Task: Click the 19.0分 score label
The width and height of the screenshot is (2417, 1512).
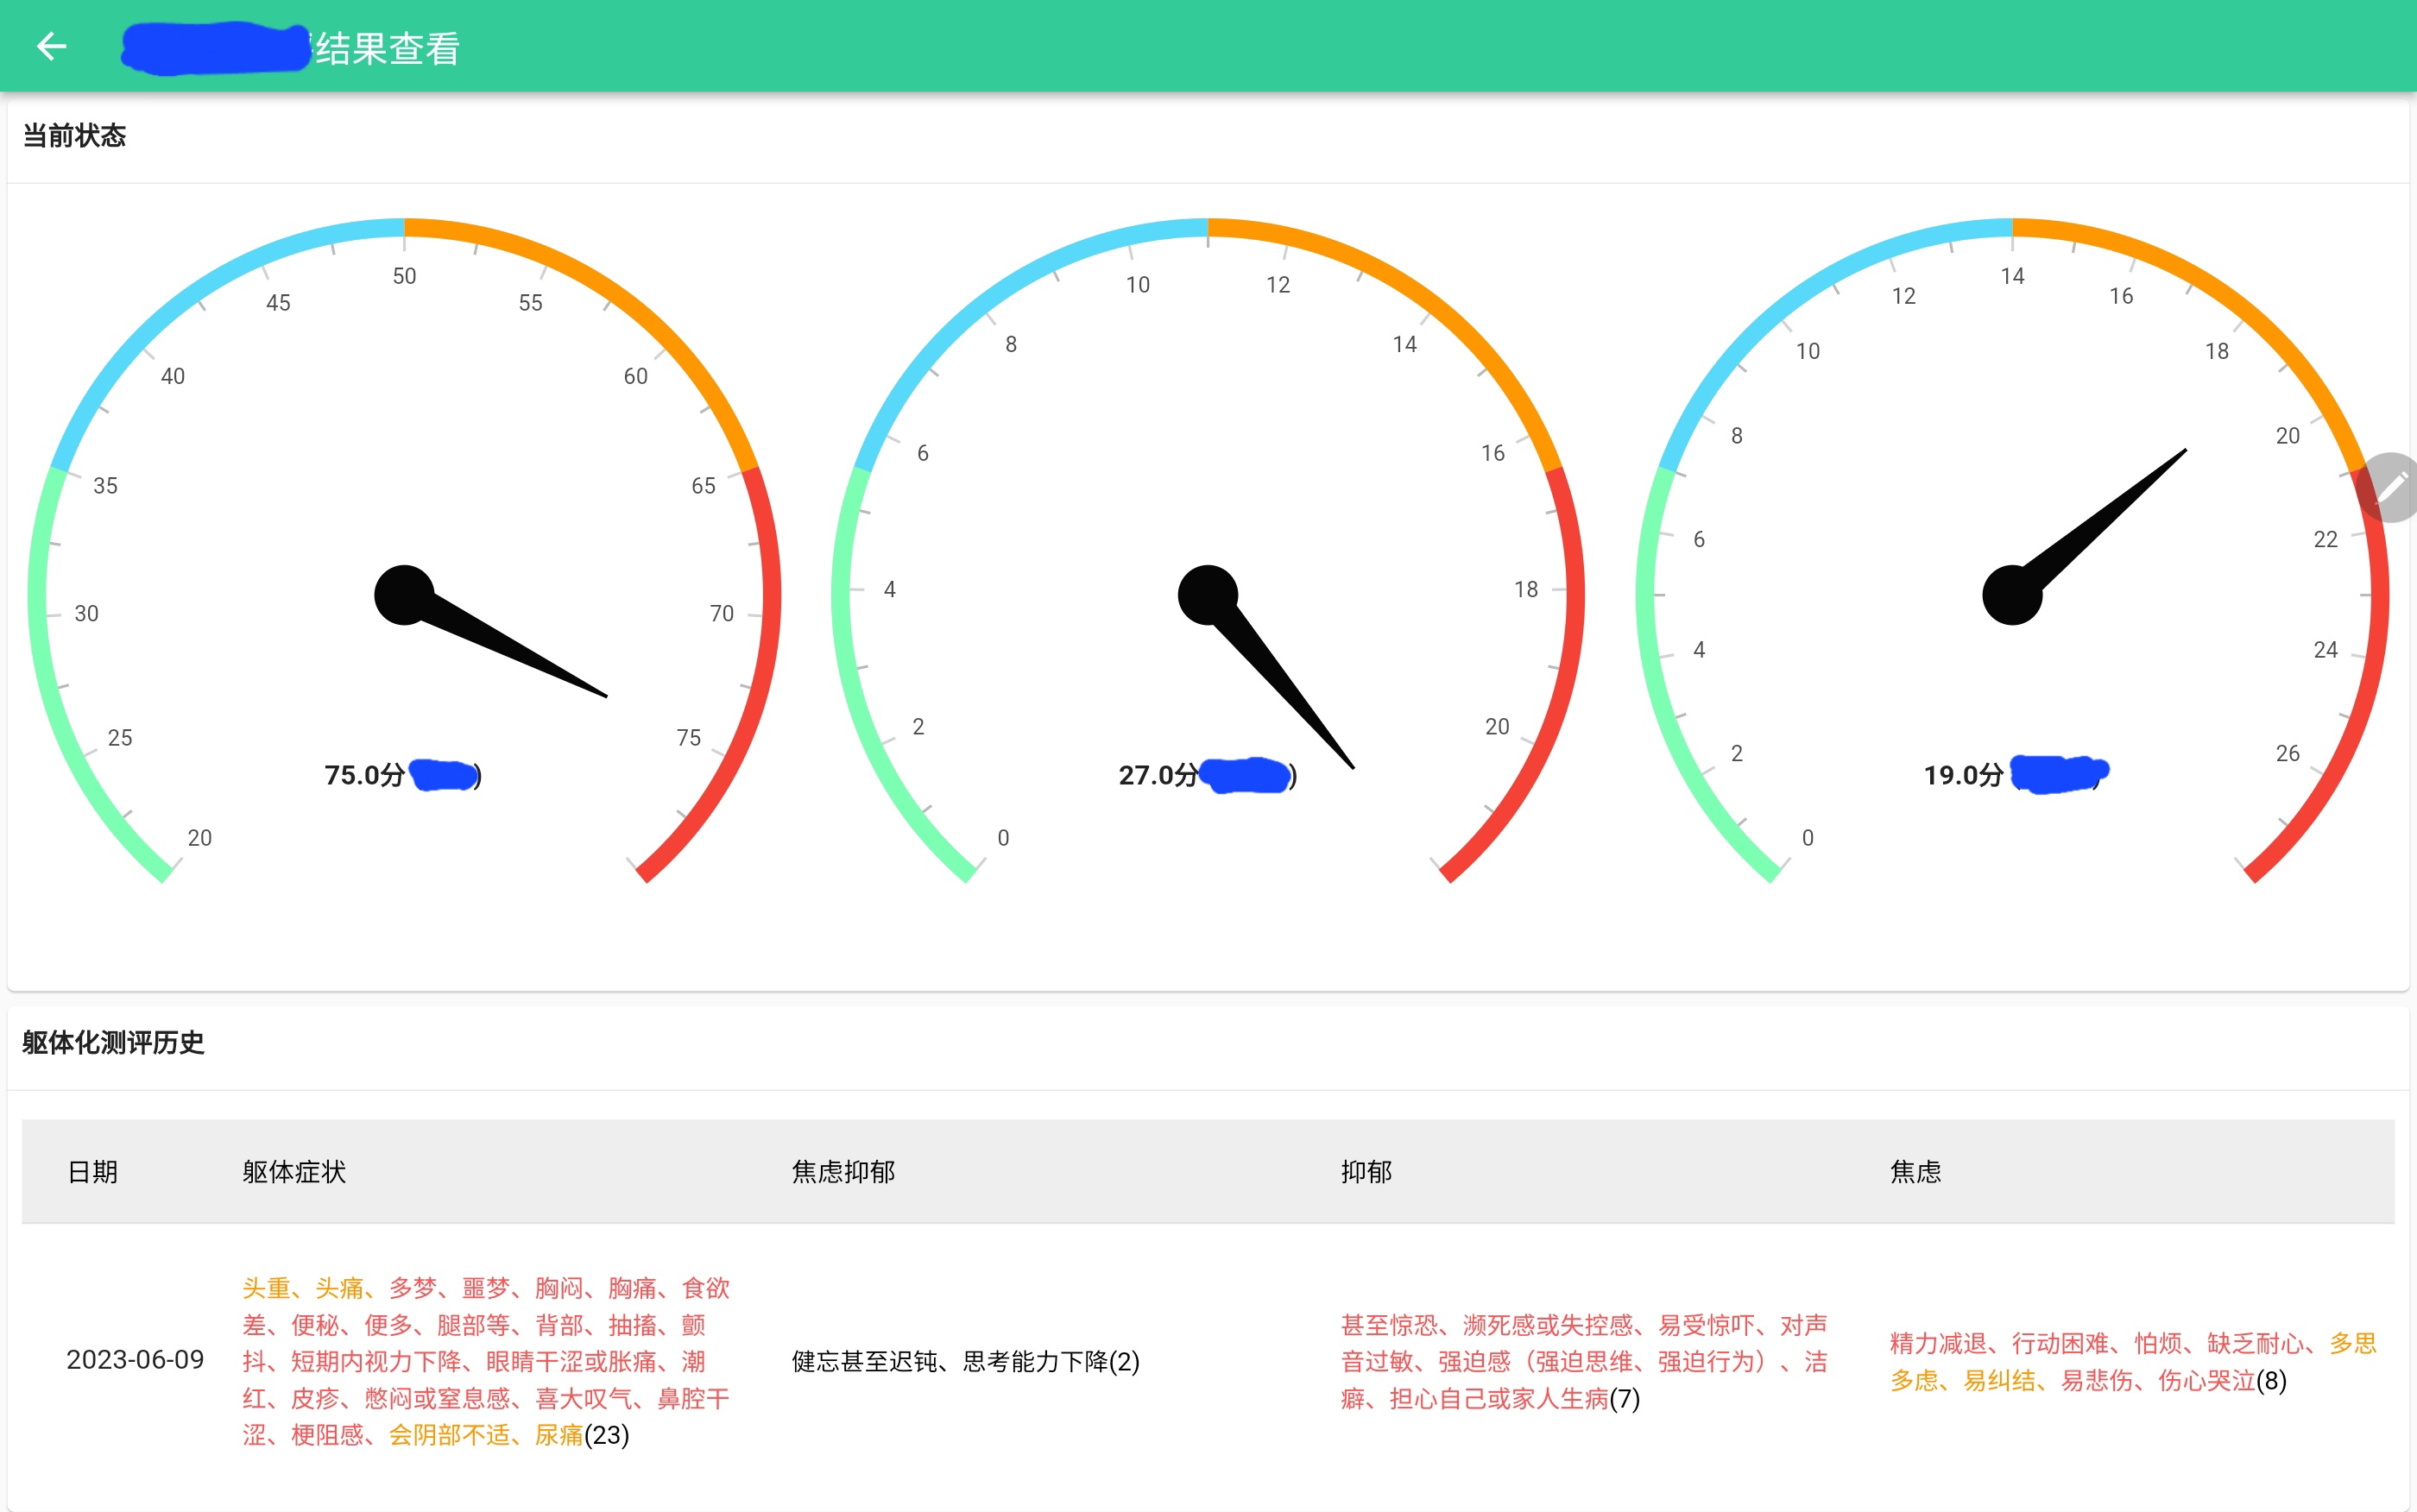Action: pos(1963,775)
